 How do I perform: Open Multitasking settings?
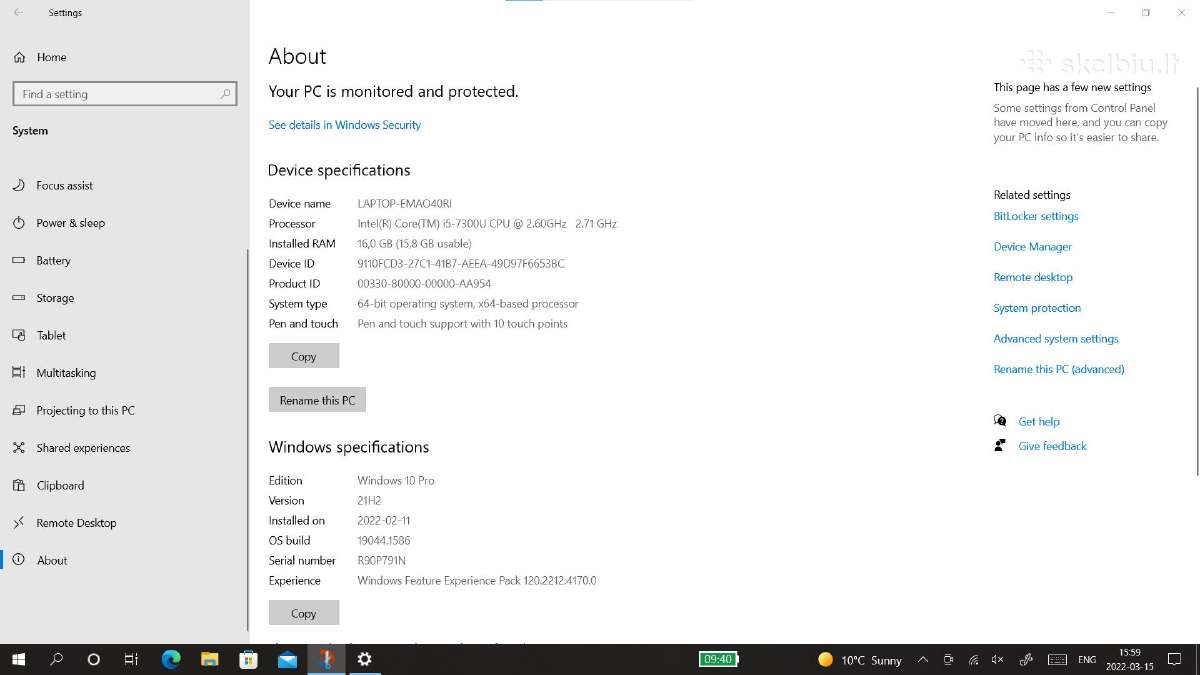pyautogui.click(x=66, y=373)
